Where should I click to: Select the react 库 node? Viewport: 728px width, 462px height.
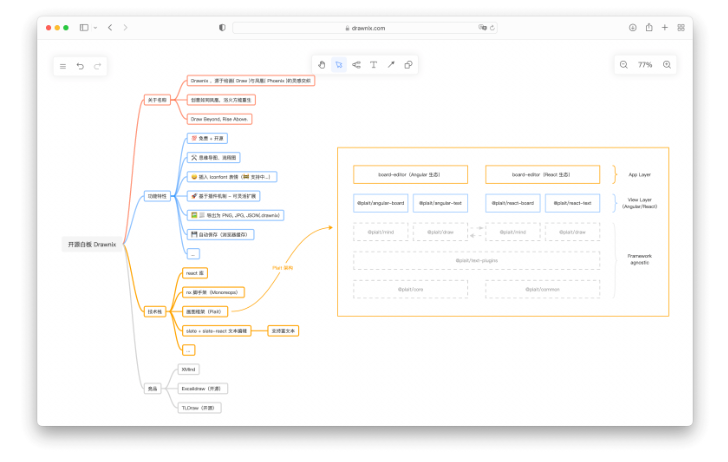coord(195,273)
